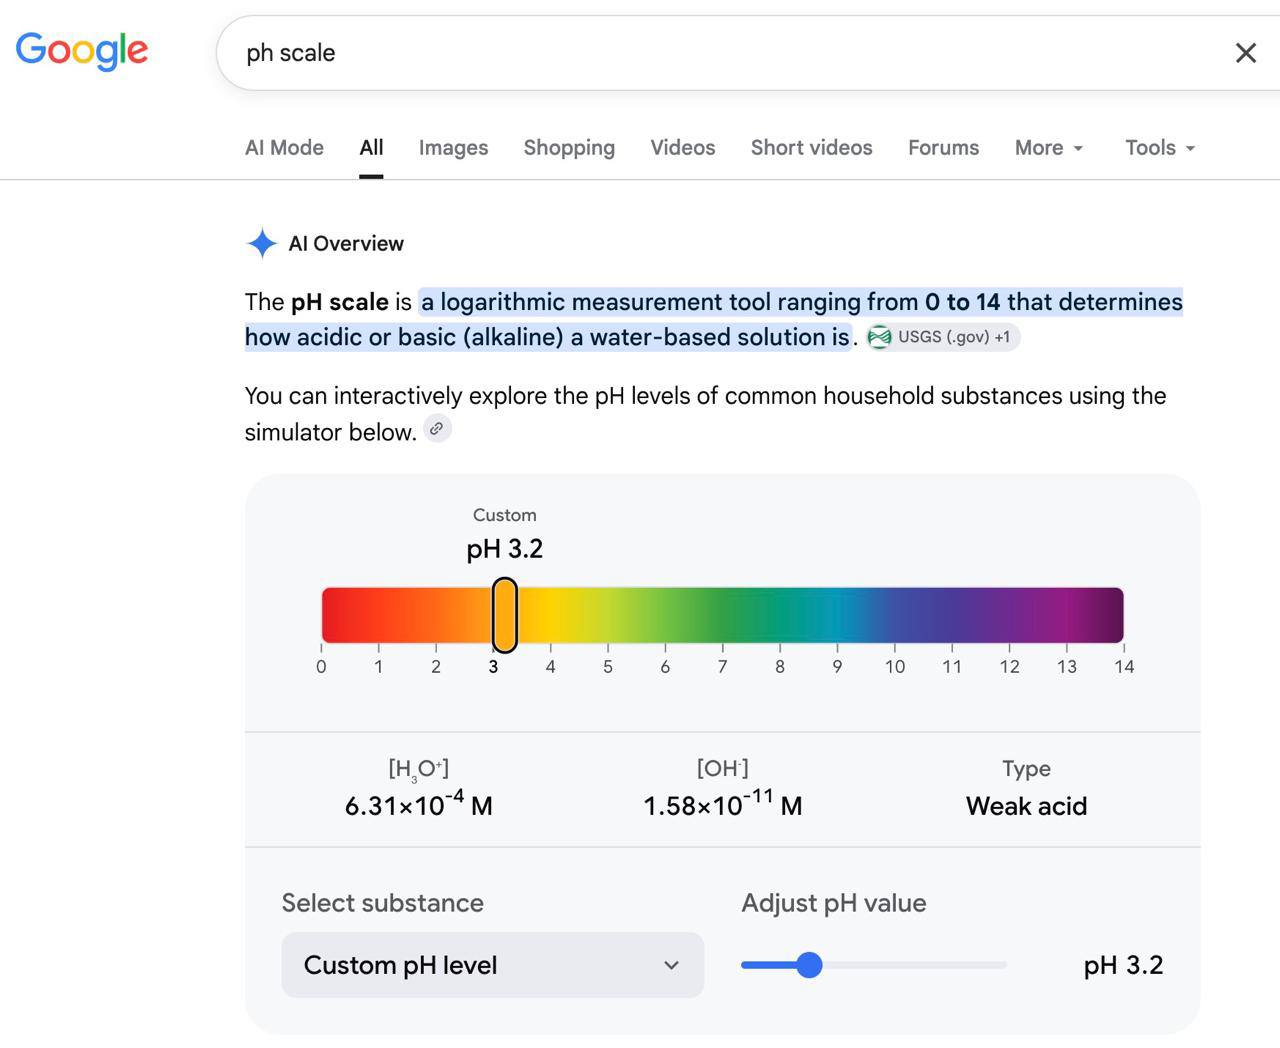Click the 'Weak acid' type value
This screenshot has width=1280, height=1048.
click(x=1026, y=806)
